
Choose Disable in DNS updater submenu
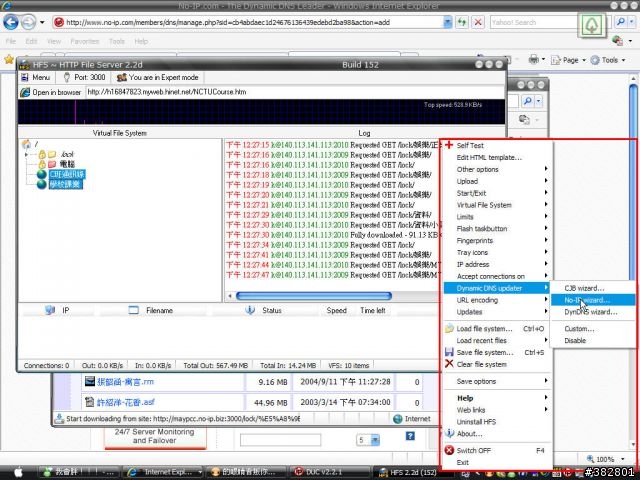tap(593, 340)
